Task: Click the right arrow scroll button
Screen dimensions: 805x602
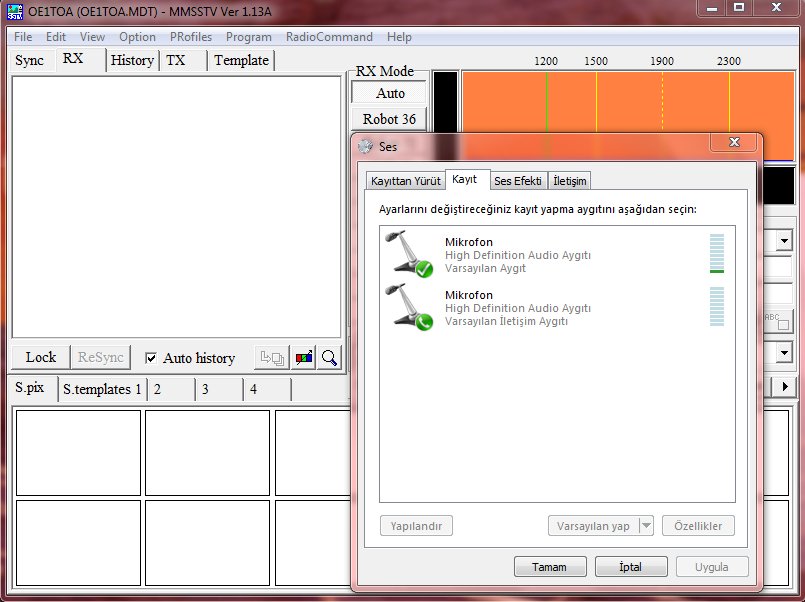Action: pos(786,386)
